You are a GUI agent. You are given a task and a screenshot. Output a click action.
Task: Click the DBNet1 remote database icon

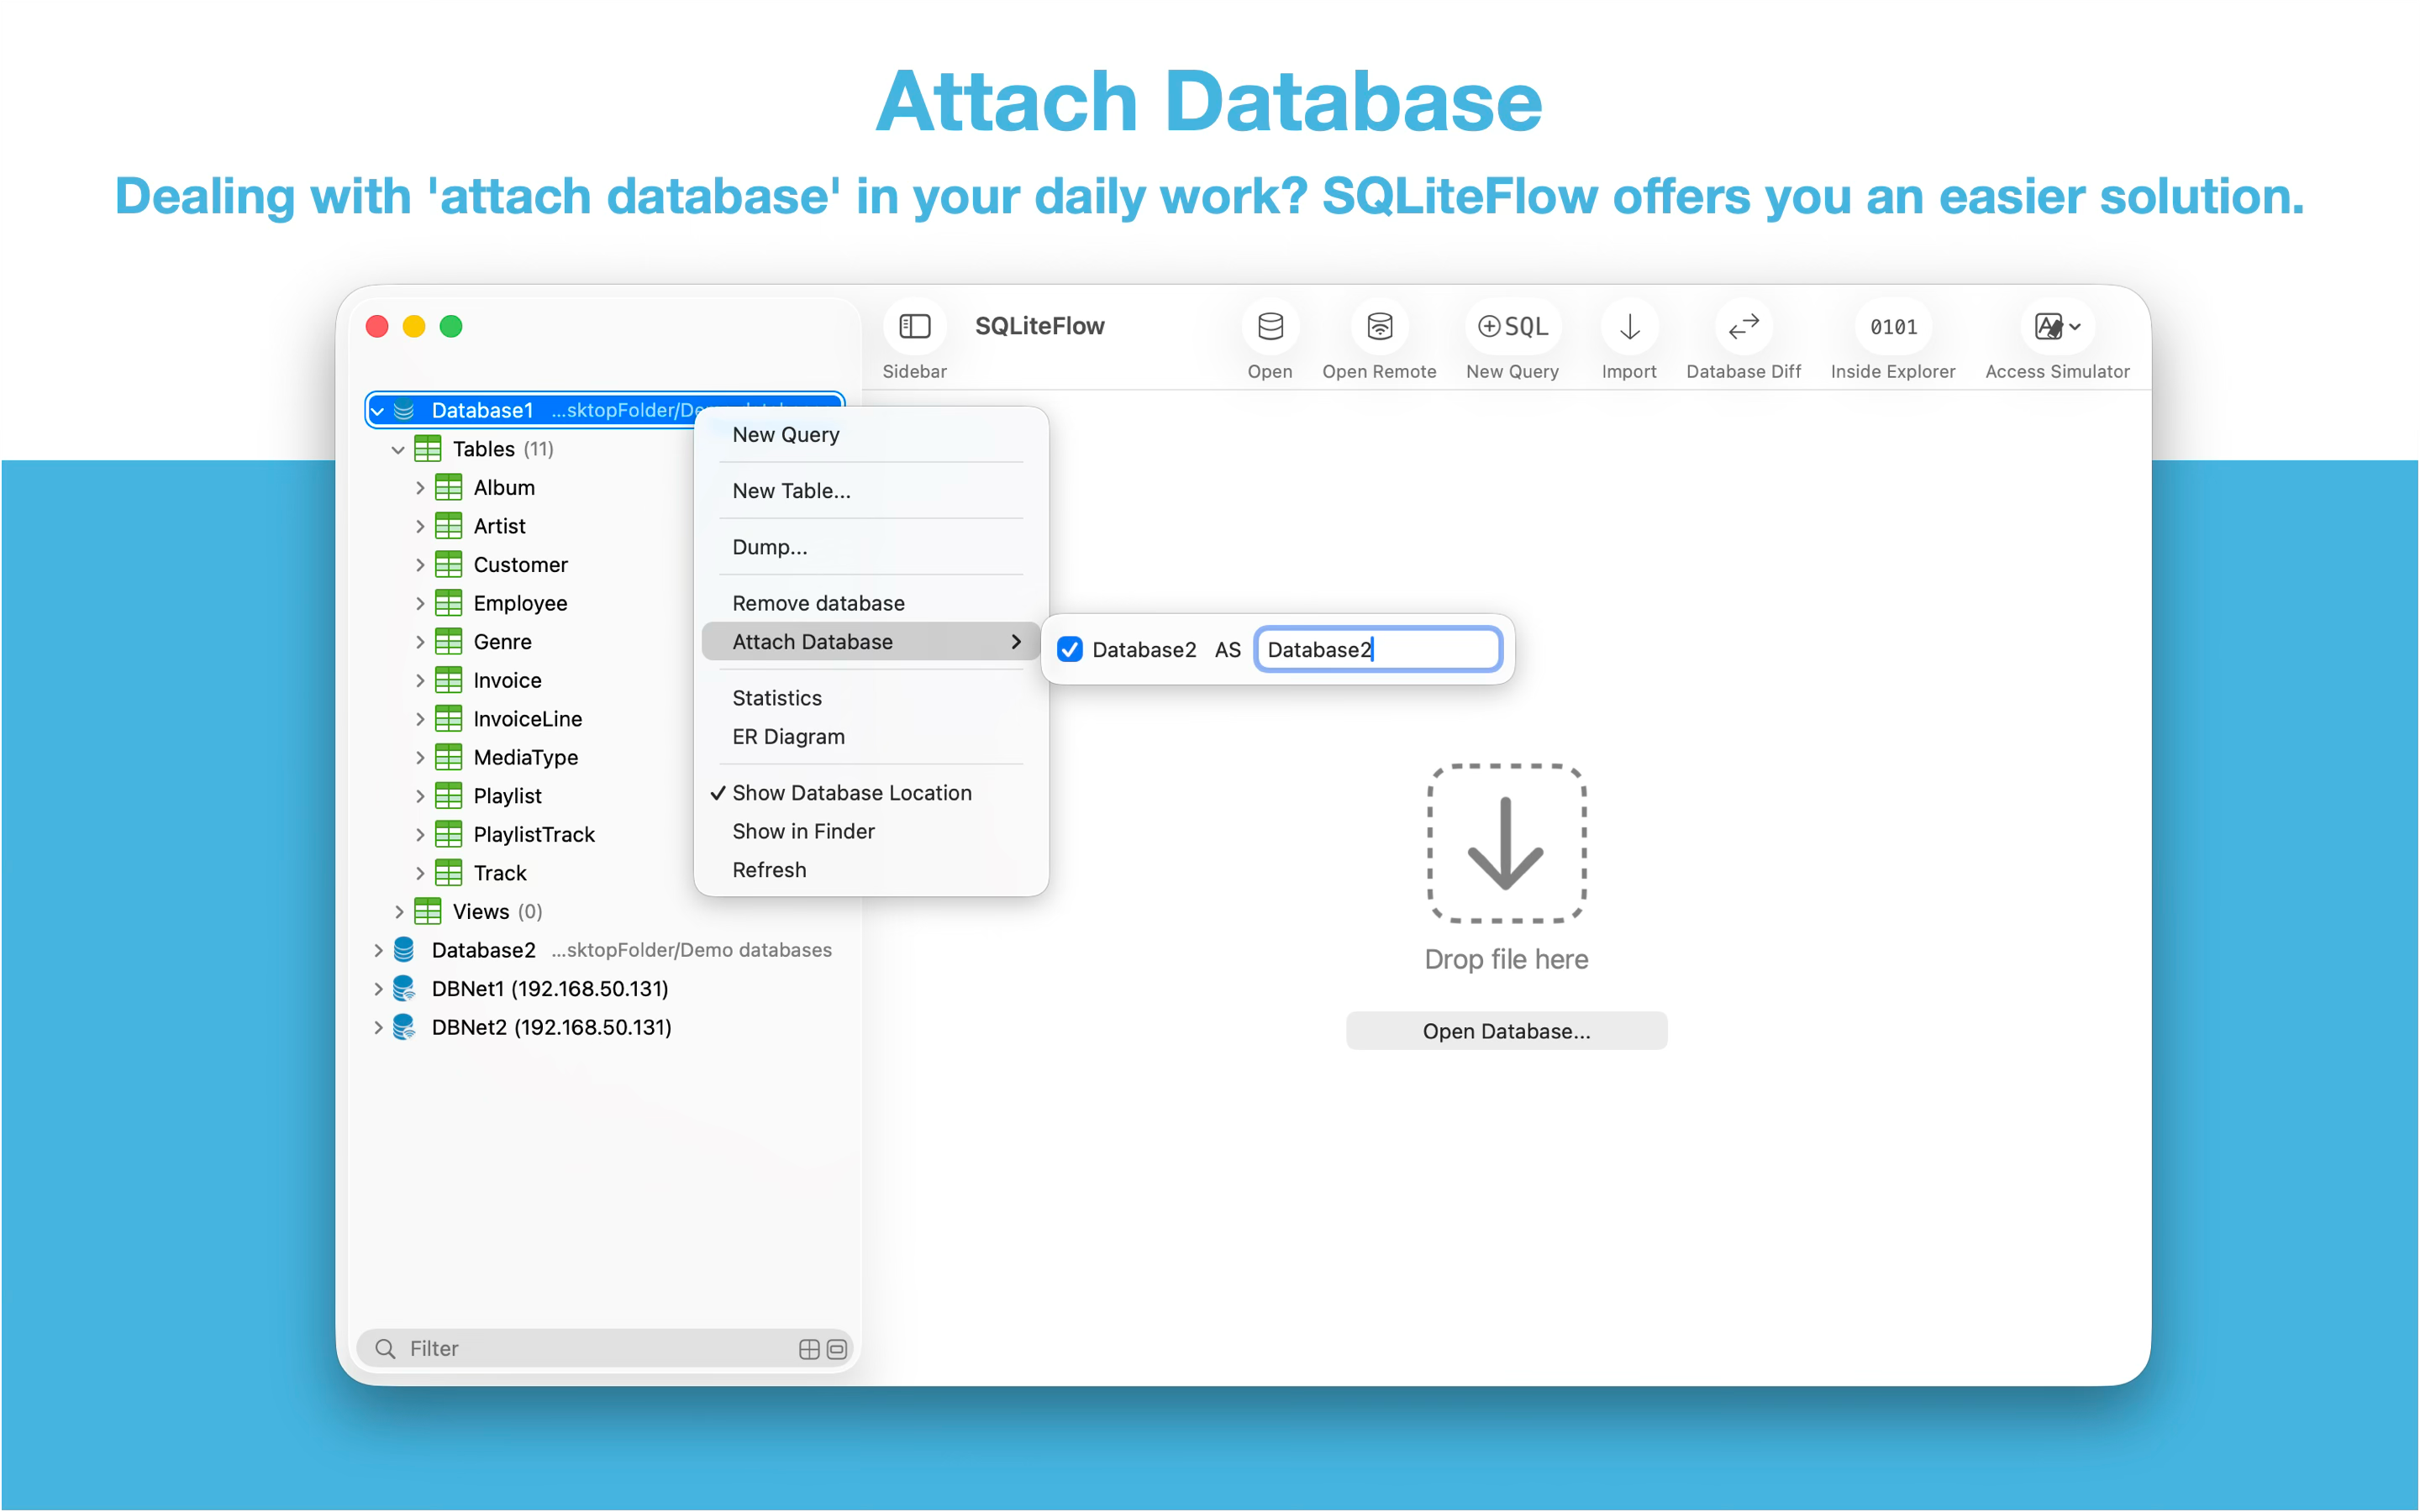pos(404,989)
